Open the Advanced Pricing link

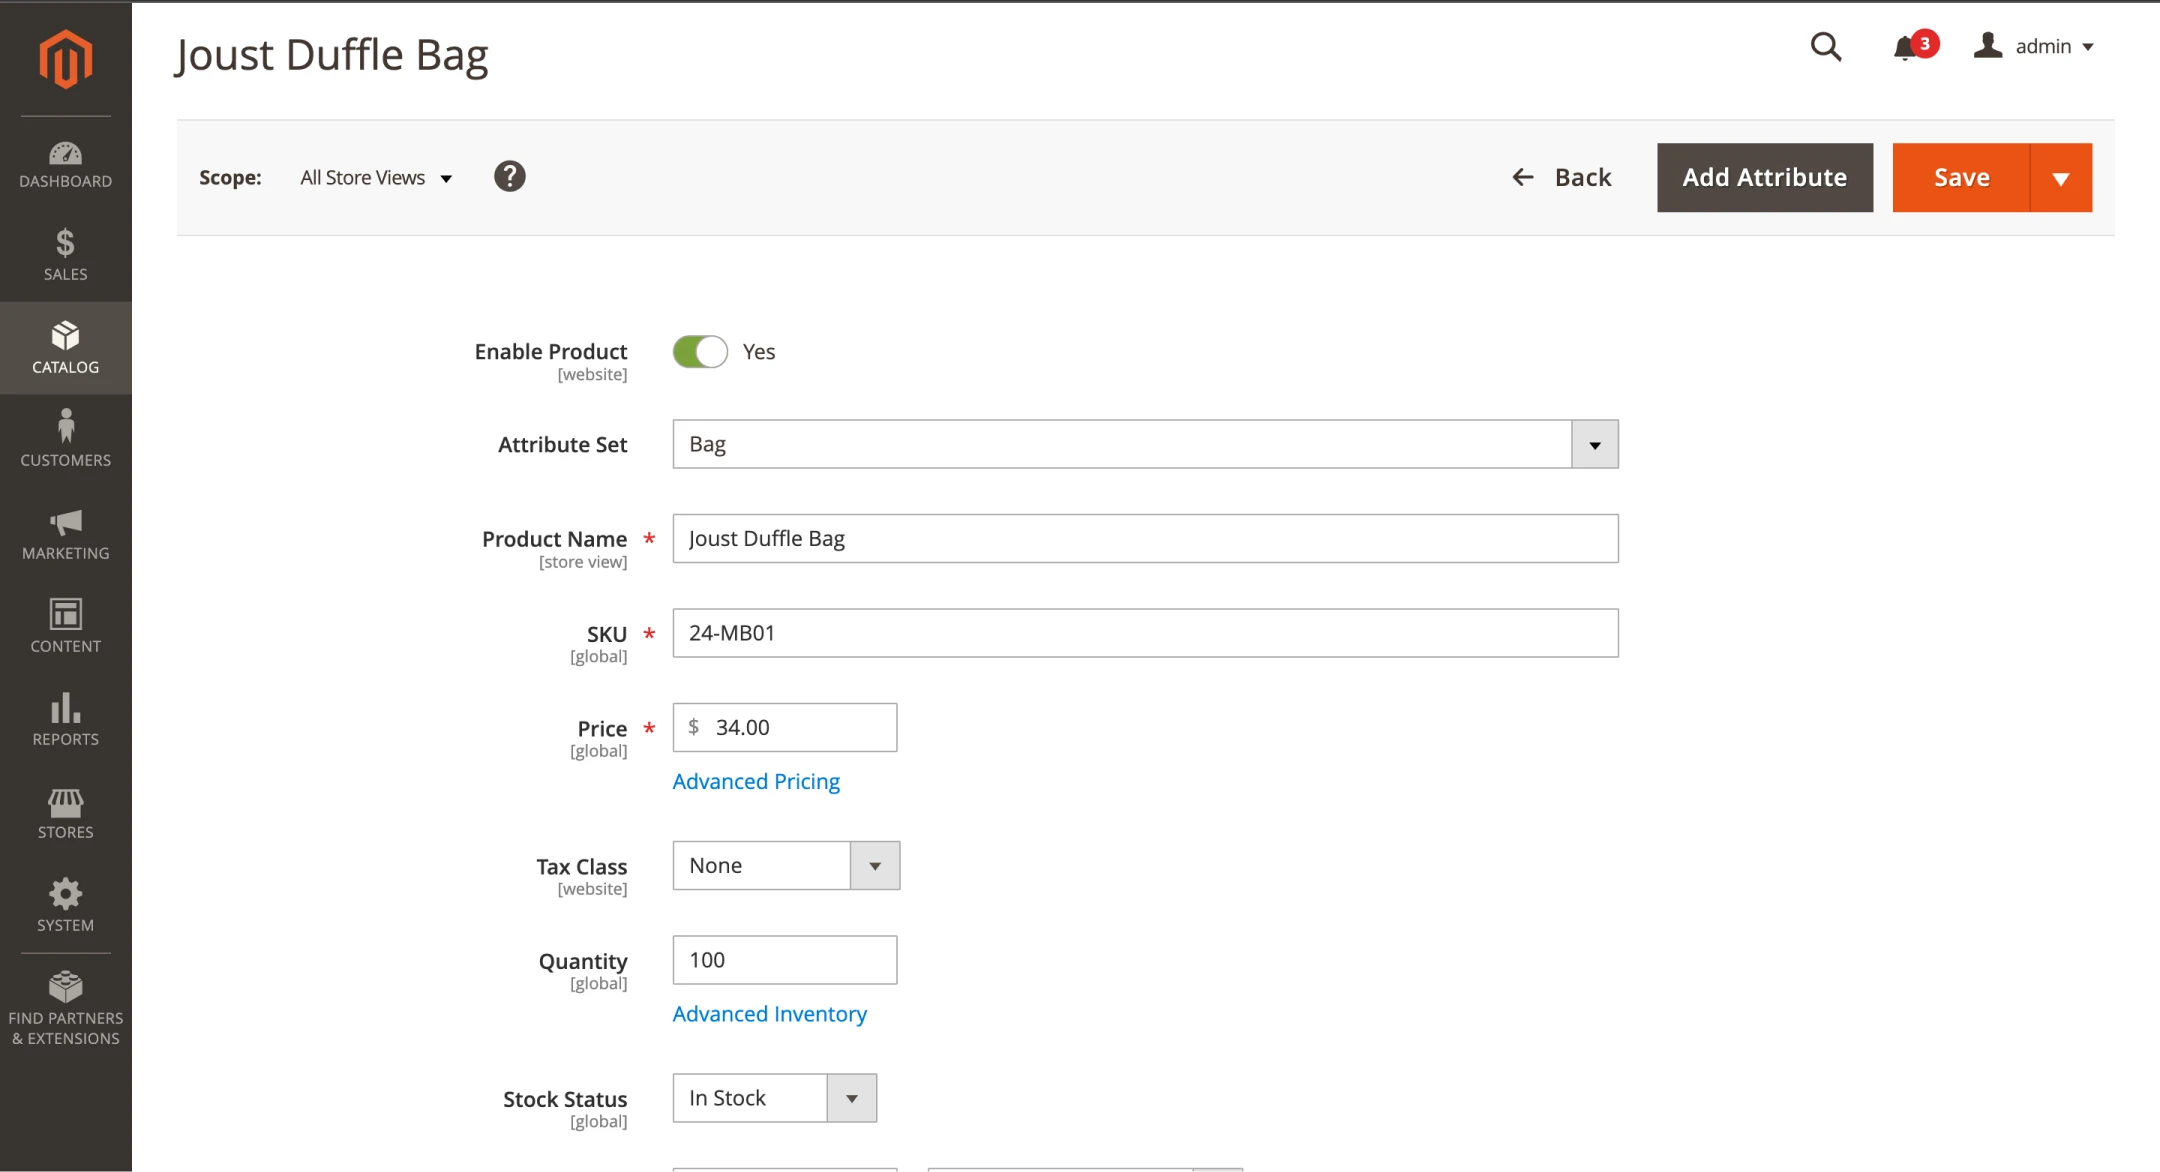(x=756, y=782)
